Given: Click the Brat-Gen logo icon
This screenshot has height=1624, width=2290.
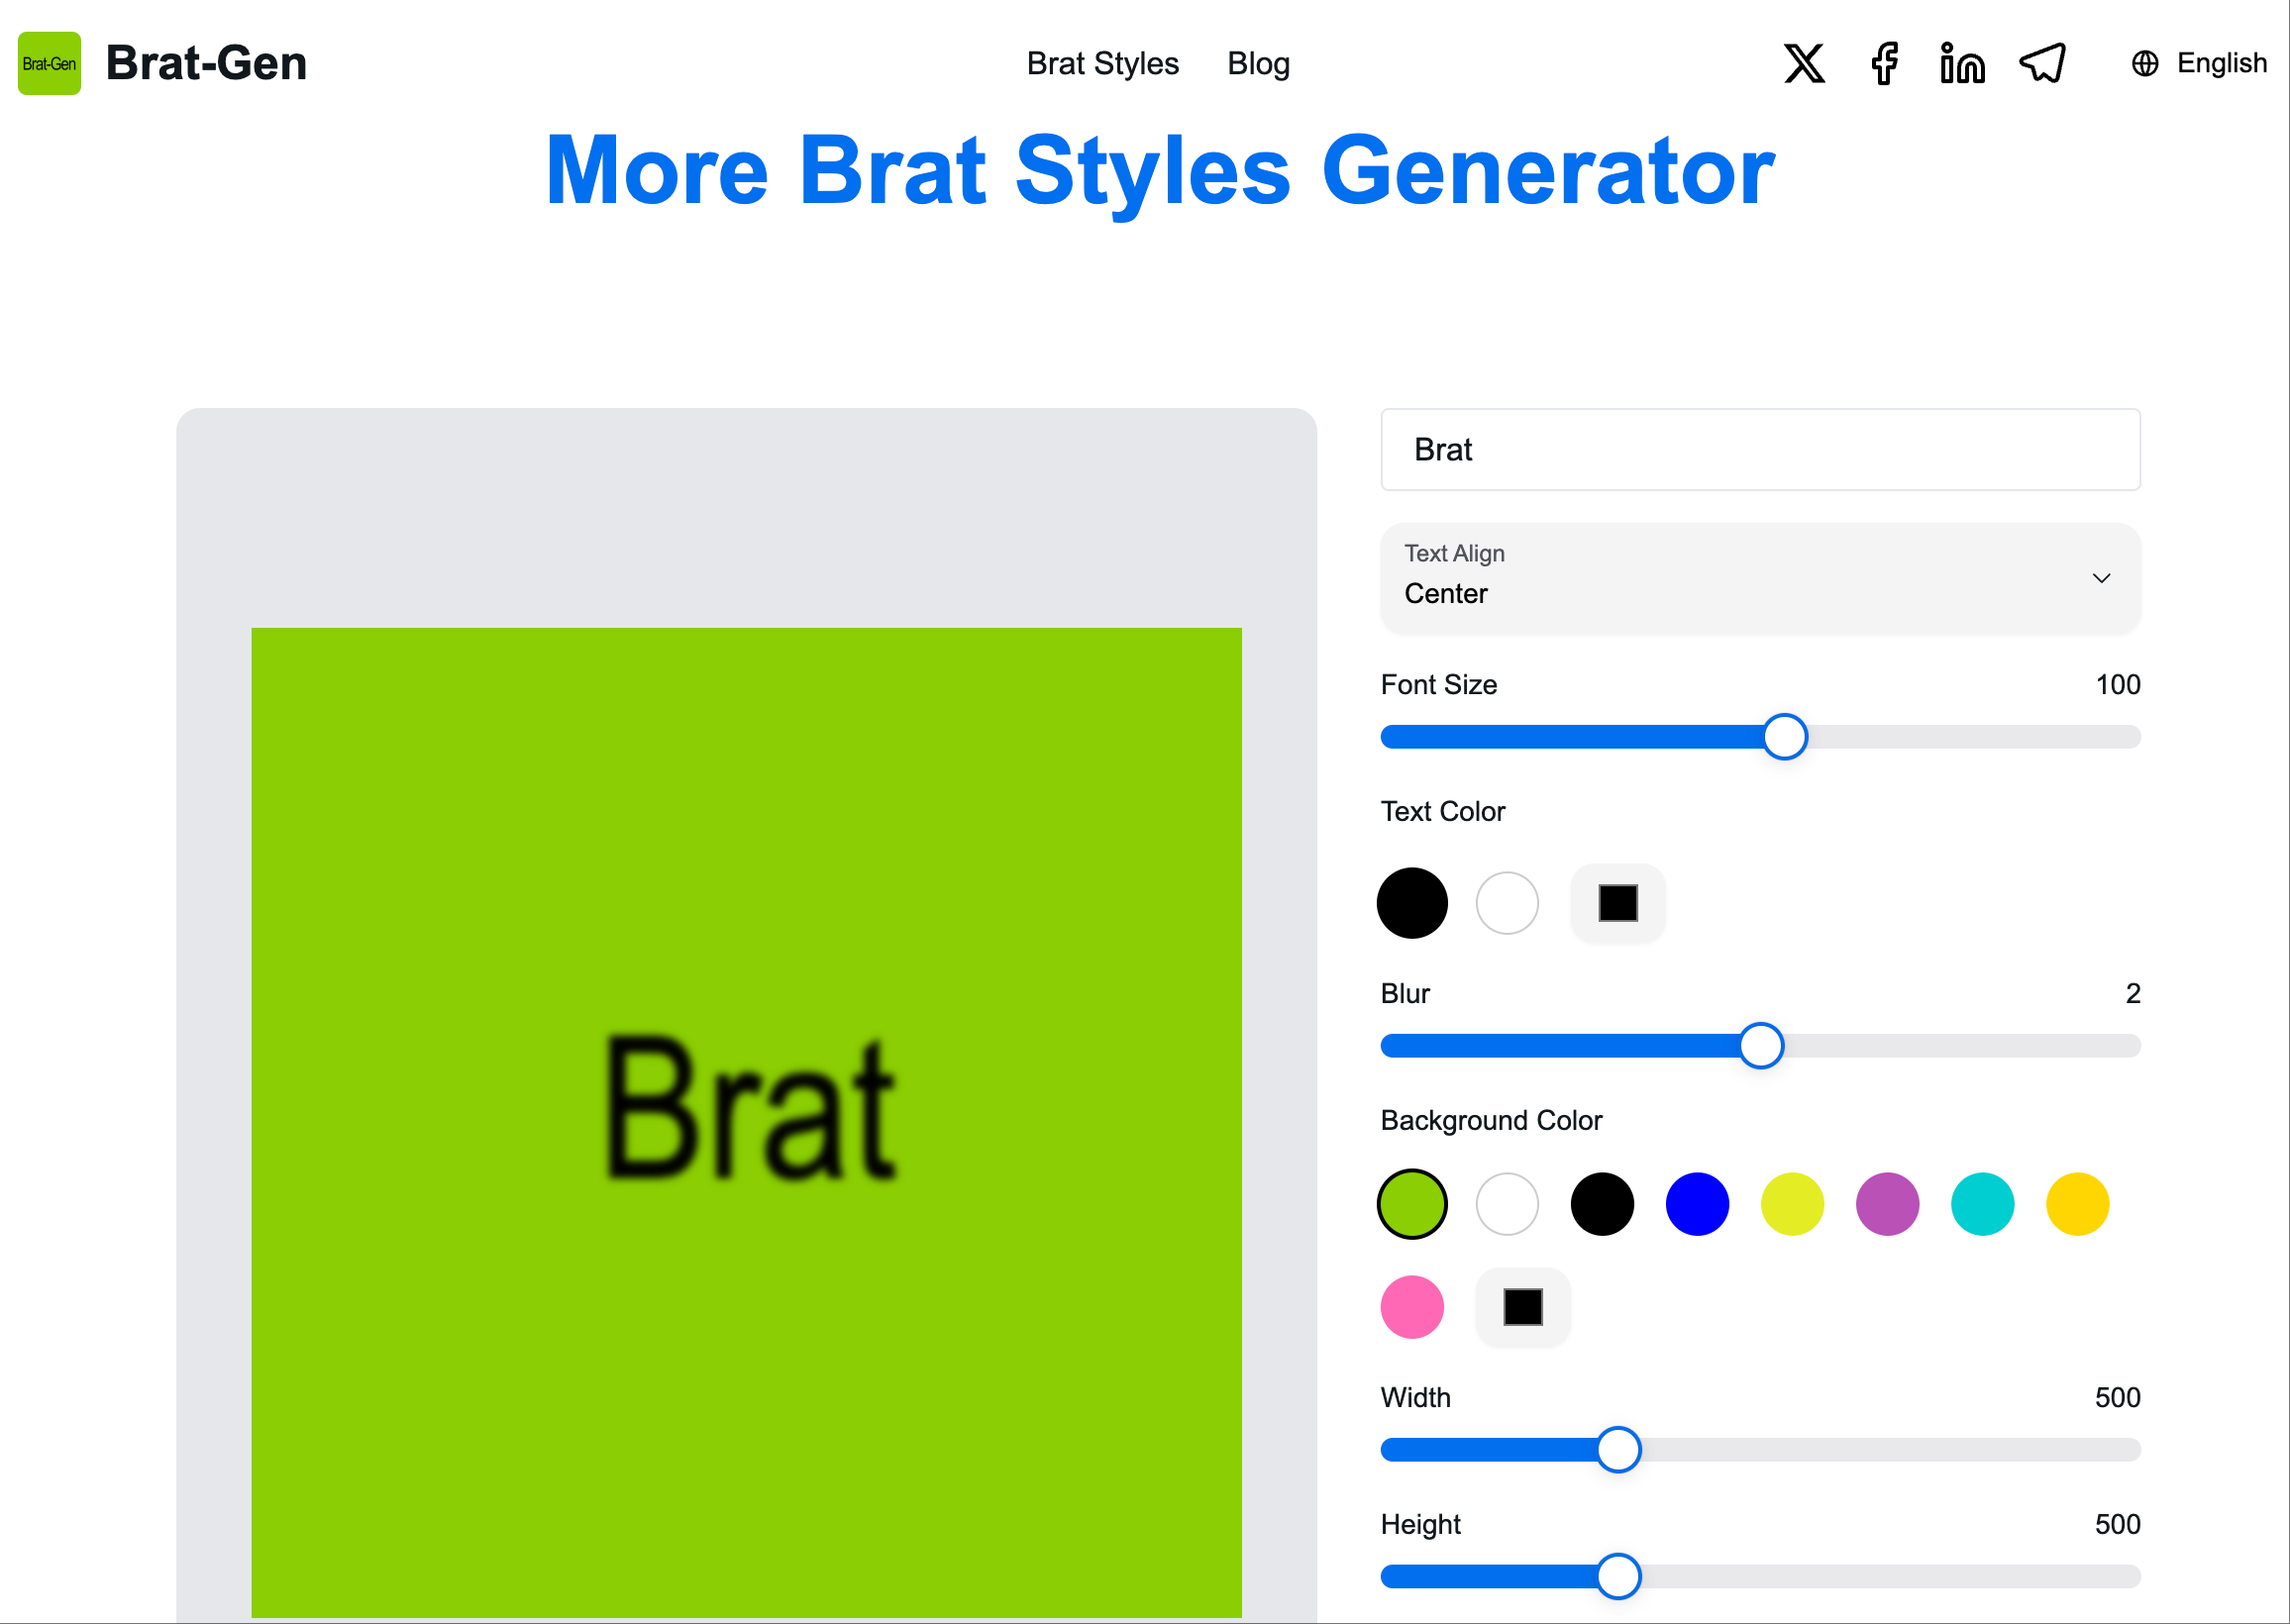Looking at the screenshot, I should (x=48, y=63).
